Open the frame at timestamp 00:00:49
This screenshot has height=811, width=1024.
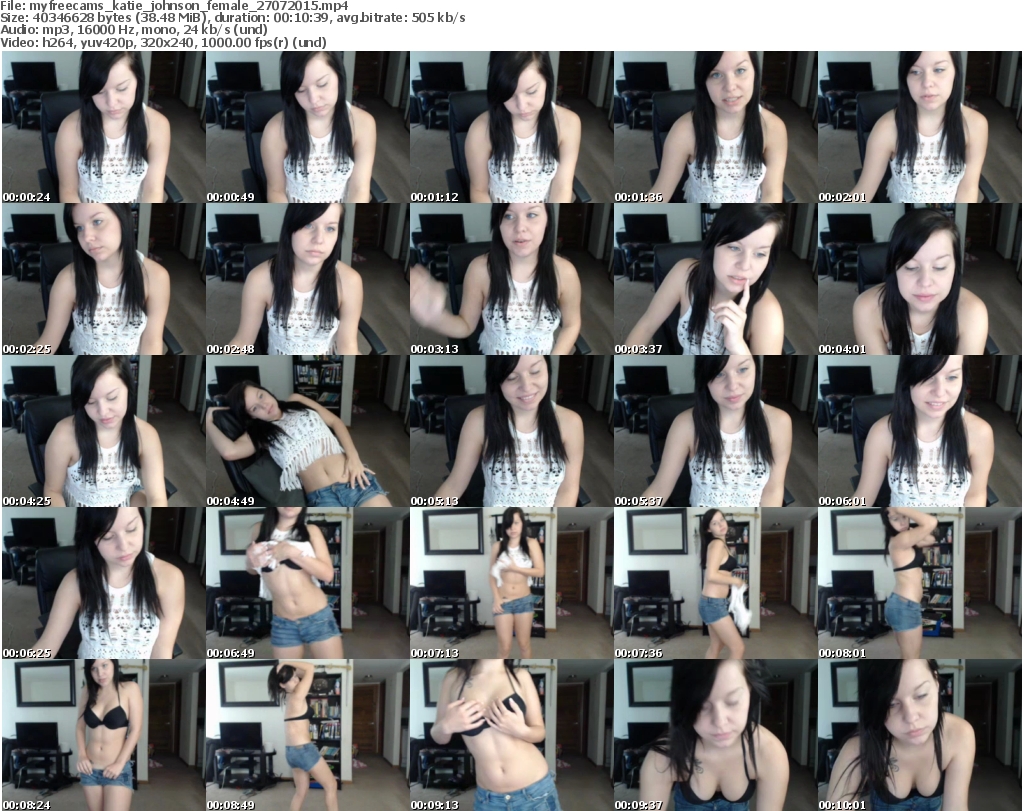(x=307, y=127)
